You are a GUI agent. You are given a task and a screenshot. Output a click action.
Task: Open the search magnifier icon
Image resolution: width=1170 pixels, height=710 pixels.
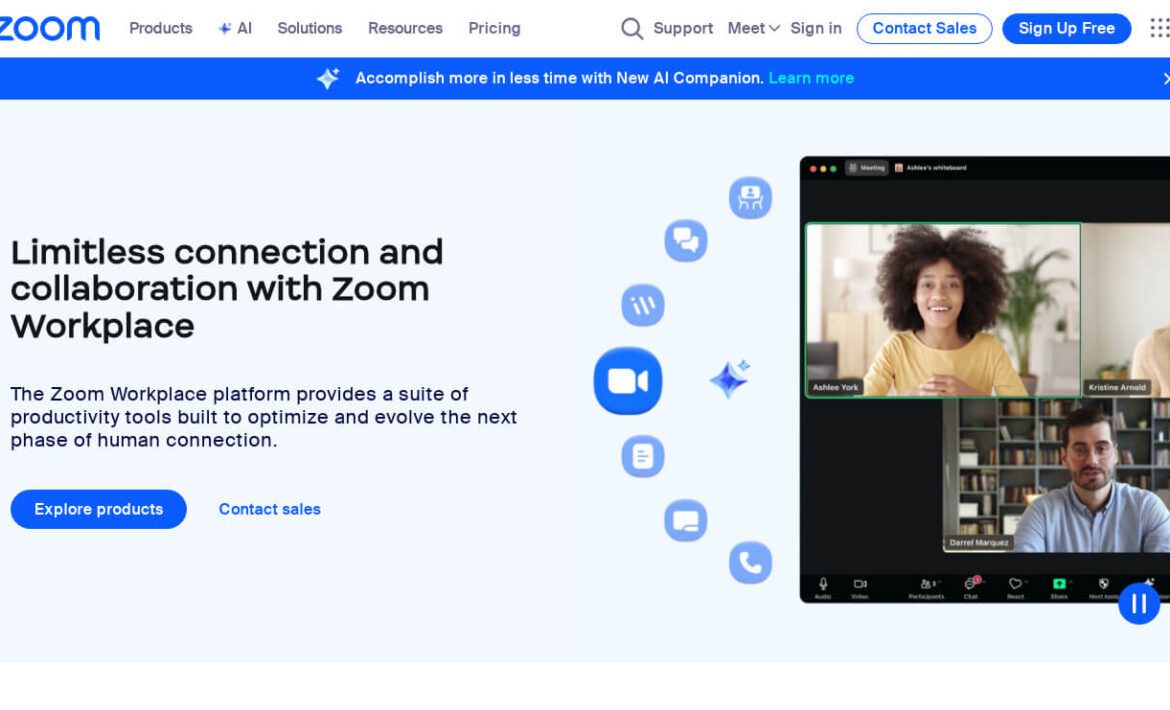(631, 28)
